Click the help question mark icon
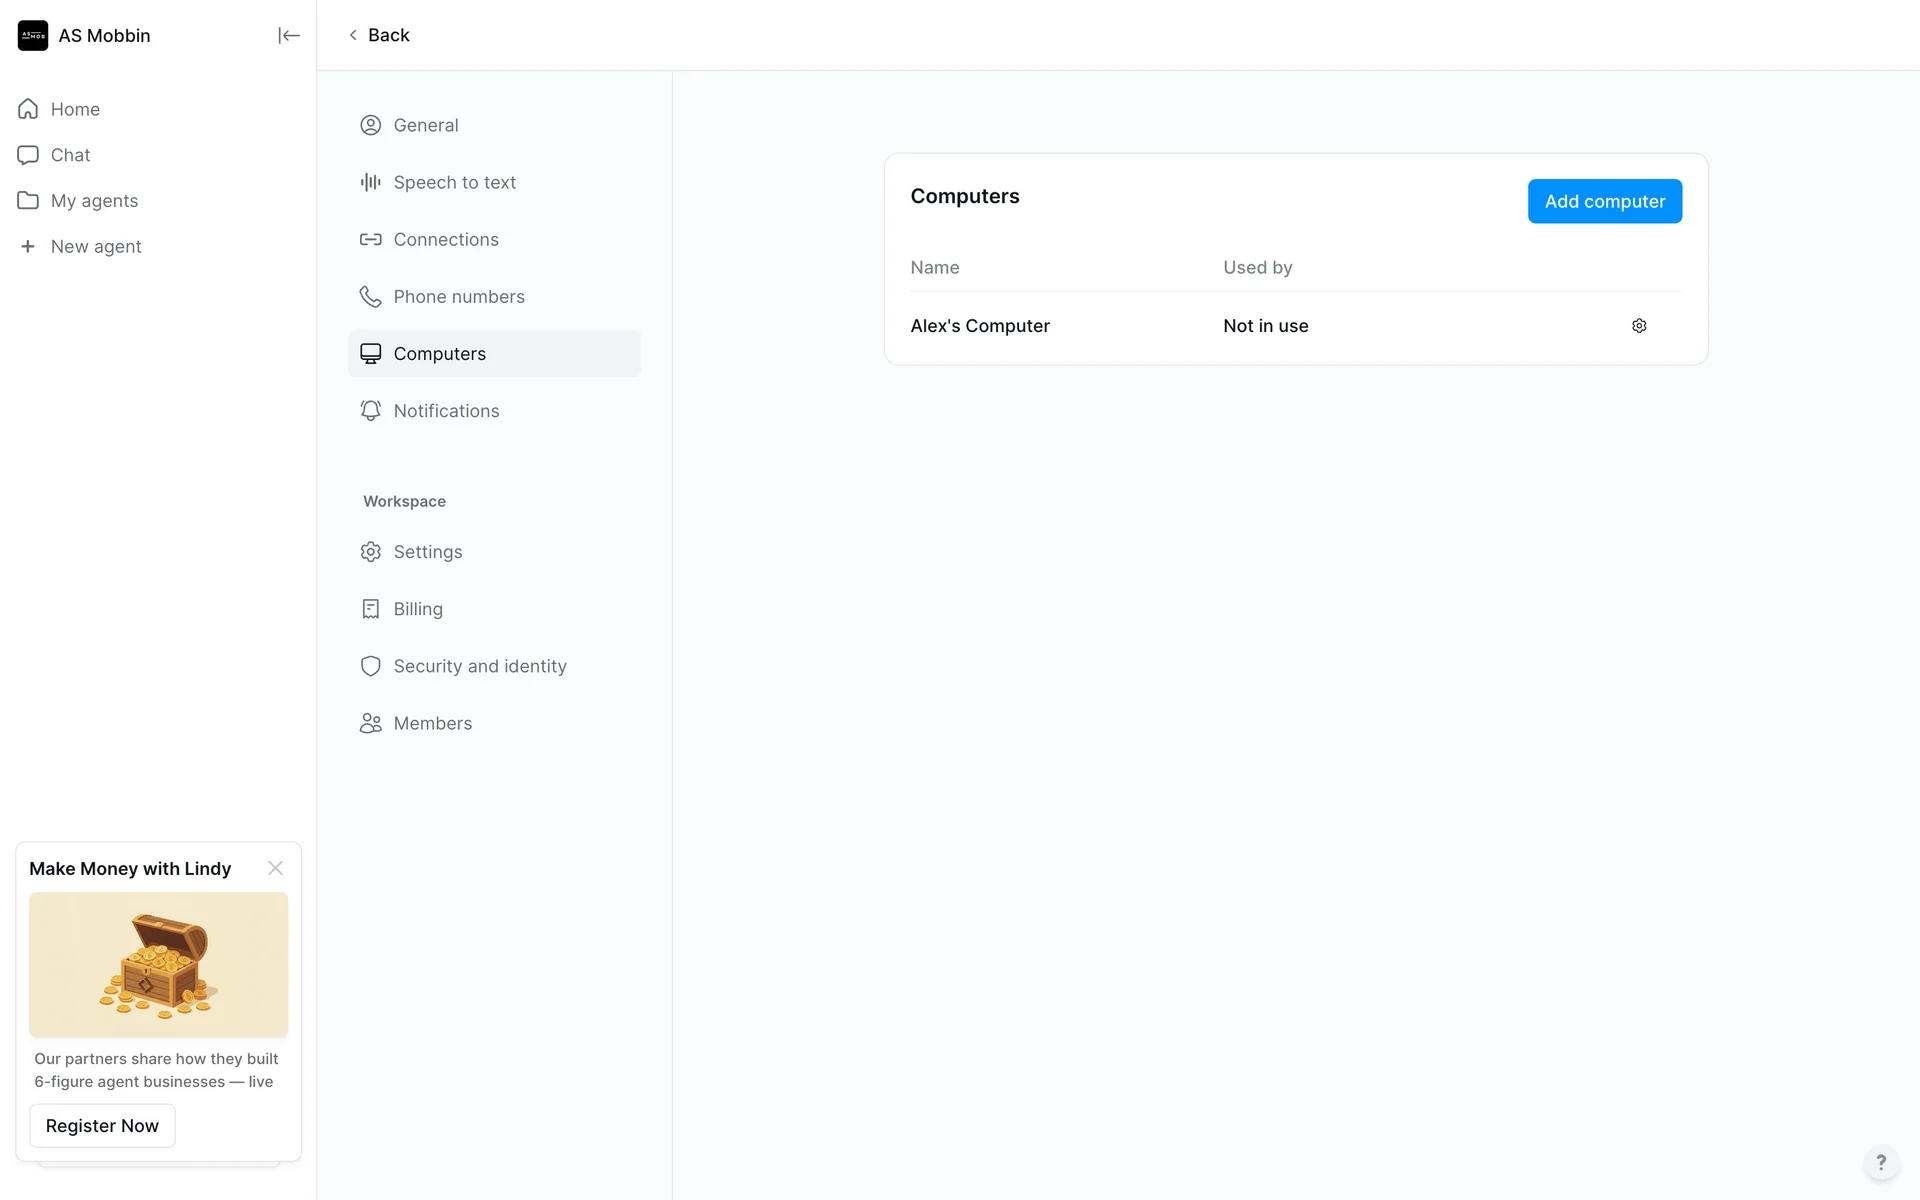Viewport: 1920px width, 1200px height. pos(1880,1162)
